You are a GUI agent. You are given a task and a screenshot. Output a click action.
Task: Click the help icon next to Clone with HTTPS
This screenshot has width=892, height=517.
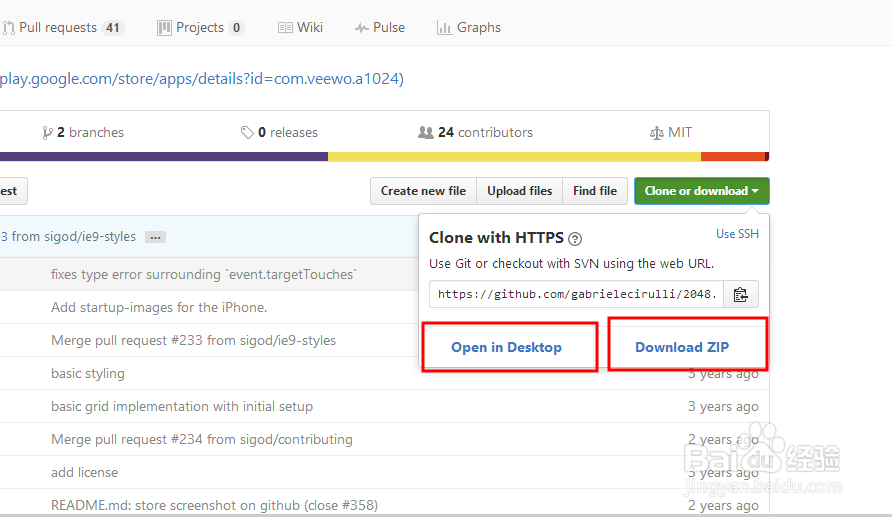575,239
